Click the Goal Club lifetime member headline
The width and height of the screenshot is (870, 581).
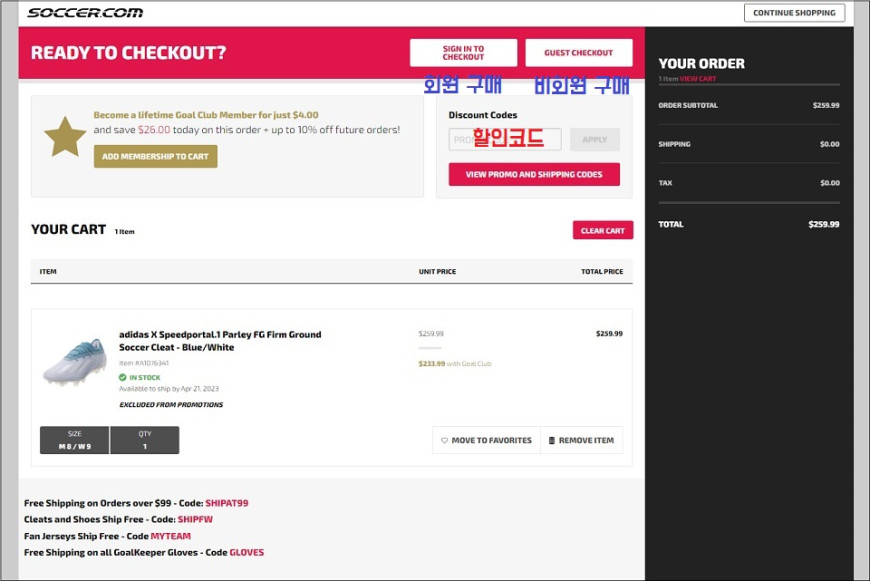pyautogui.click(x=206, y=115)
